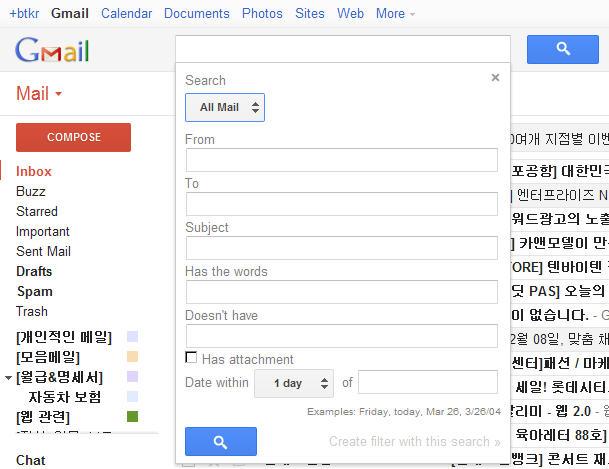Open email mentioning 워드광고의 노출
609x469 pixels.
[x=560, y=219]
